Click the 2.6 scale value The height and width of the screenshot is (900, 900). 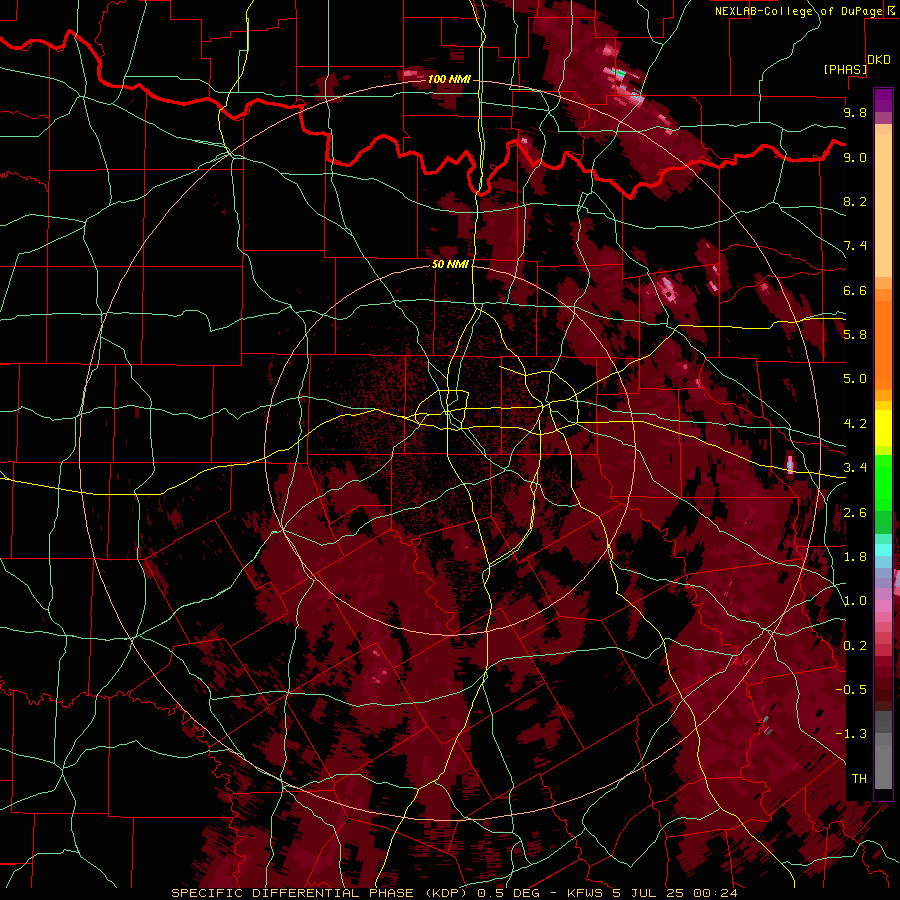point(855,513)
